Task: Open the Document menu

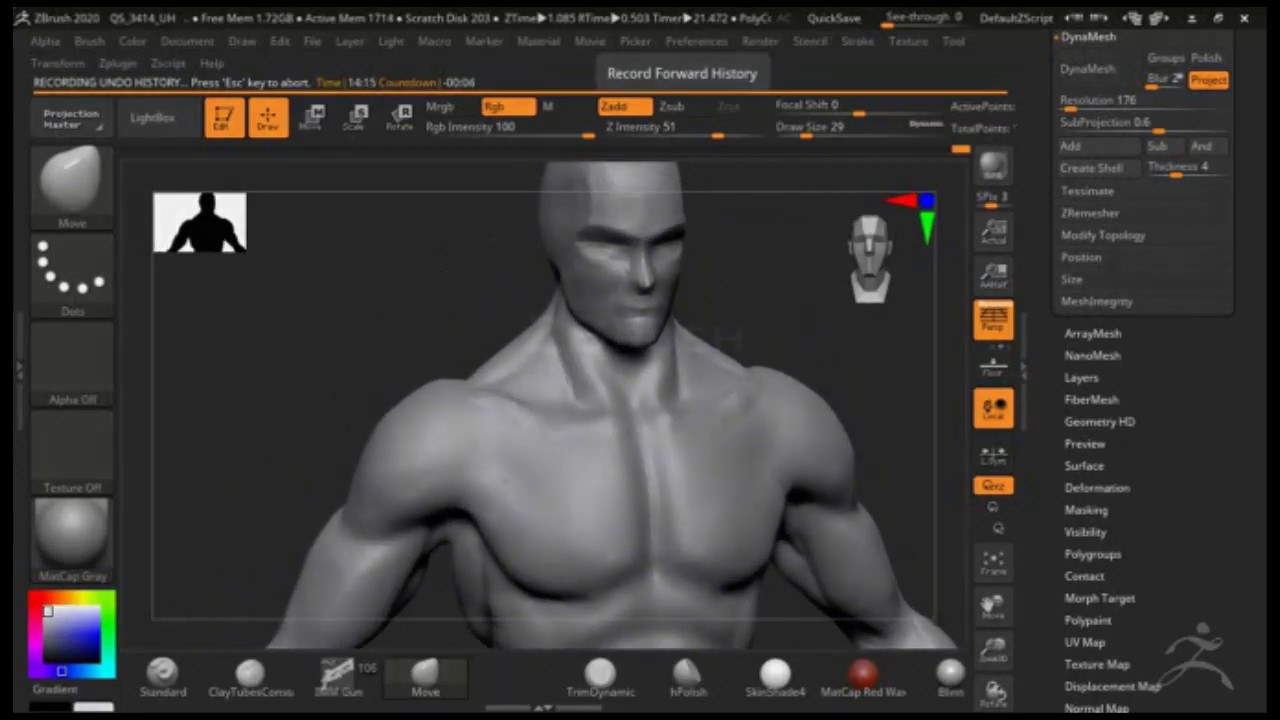Action: pyautogui.click(x=187, y=41)
